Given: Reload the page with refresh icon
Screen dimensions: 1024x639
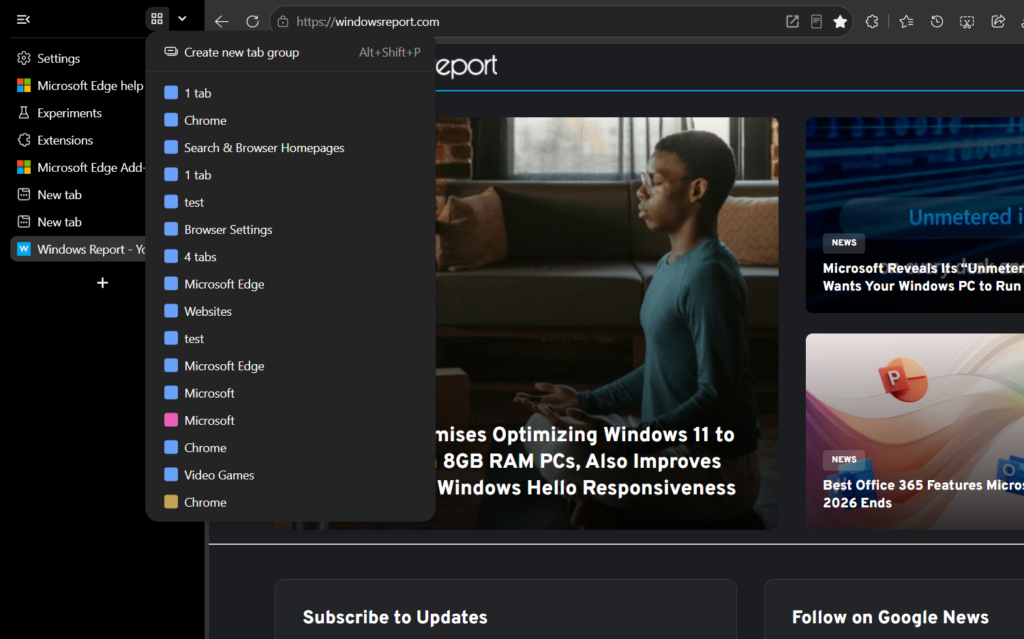Looking at the screenshot, I should (252, 22).
